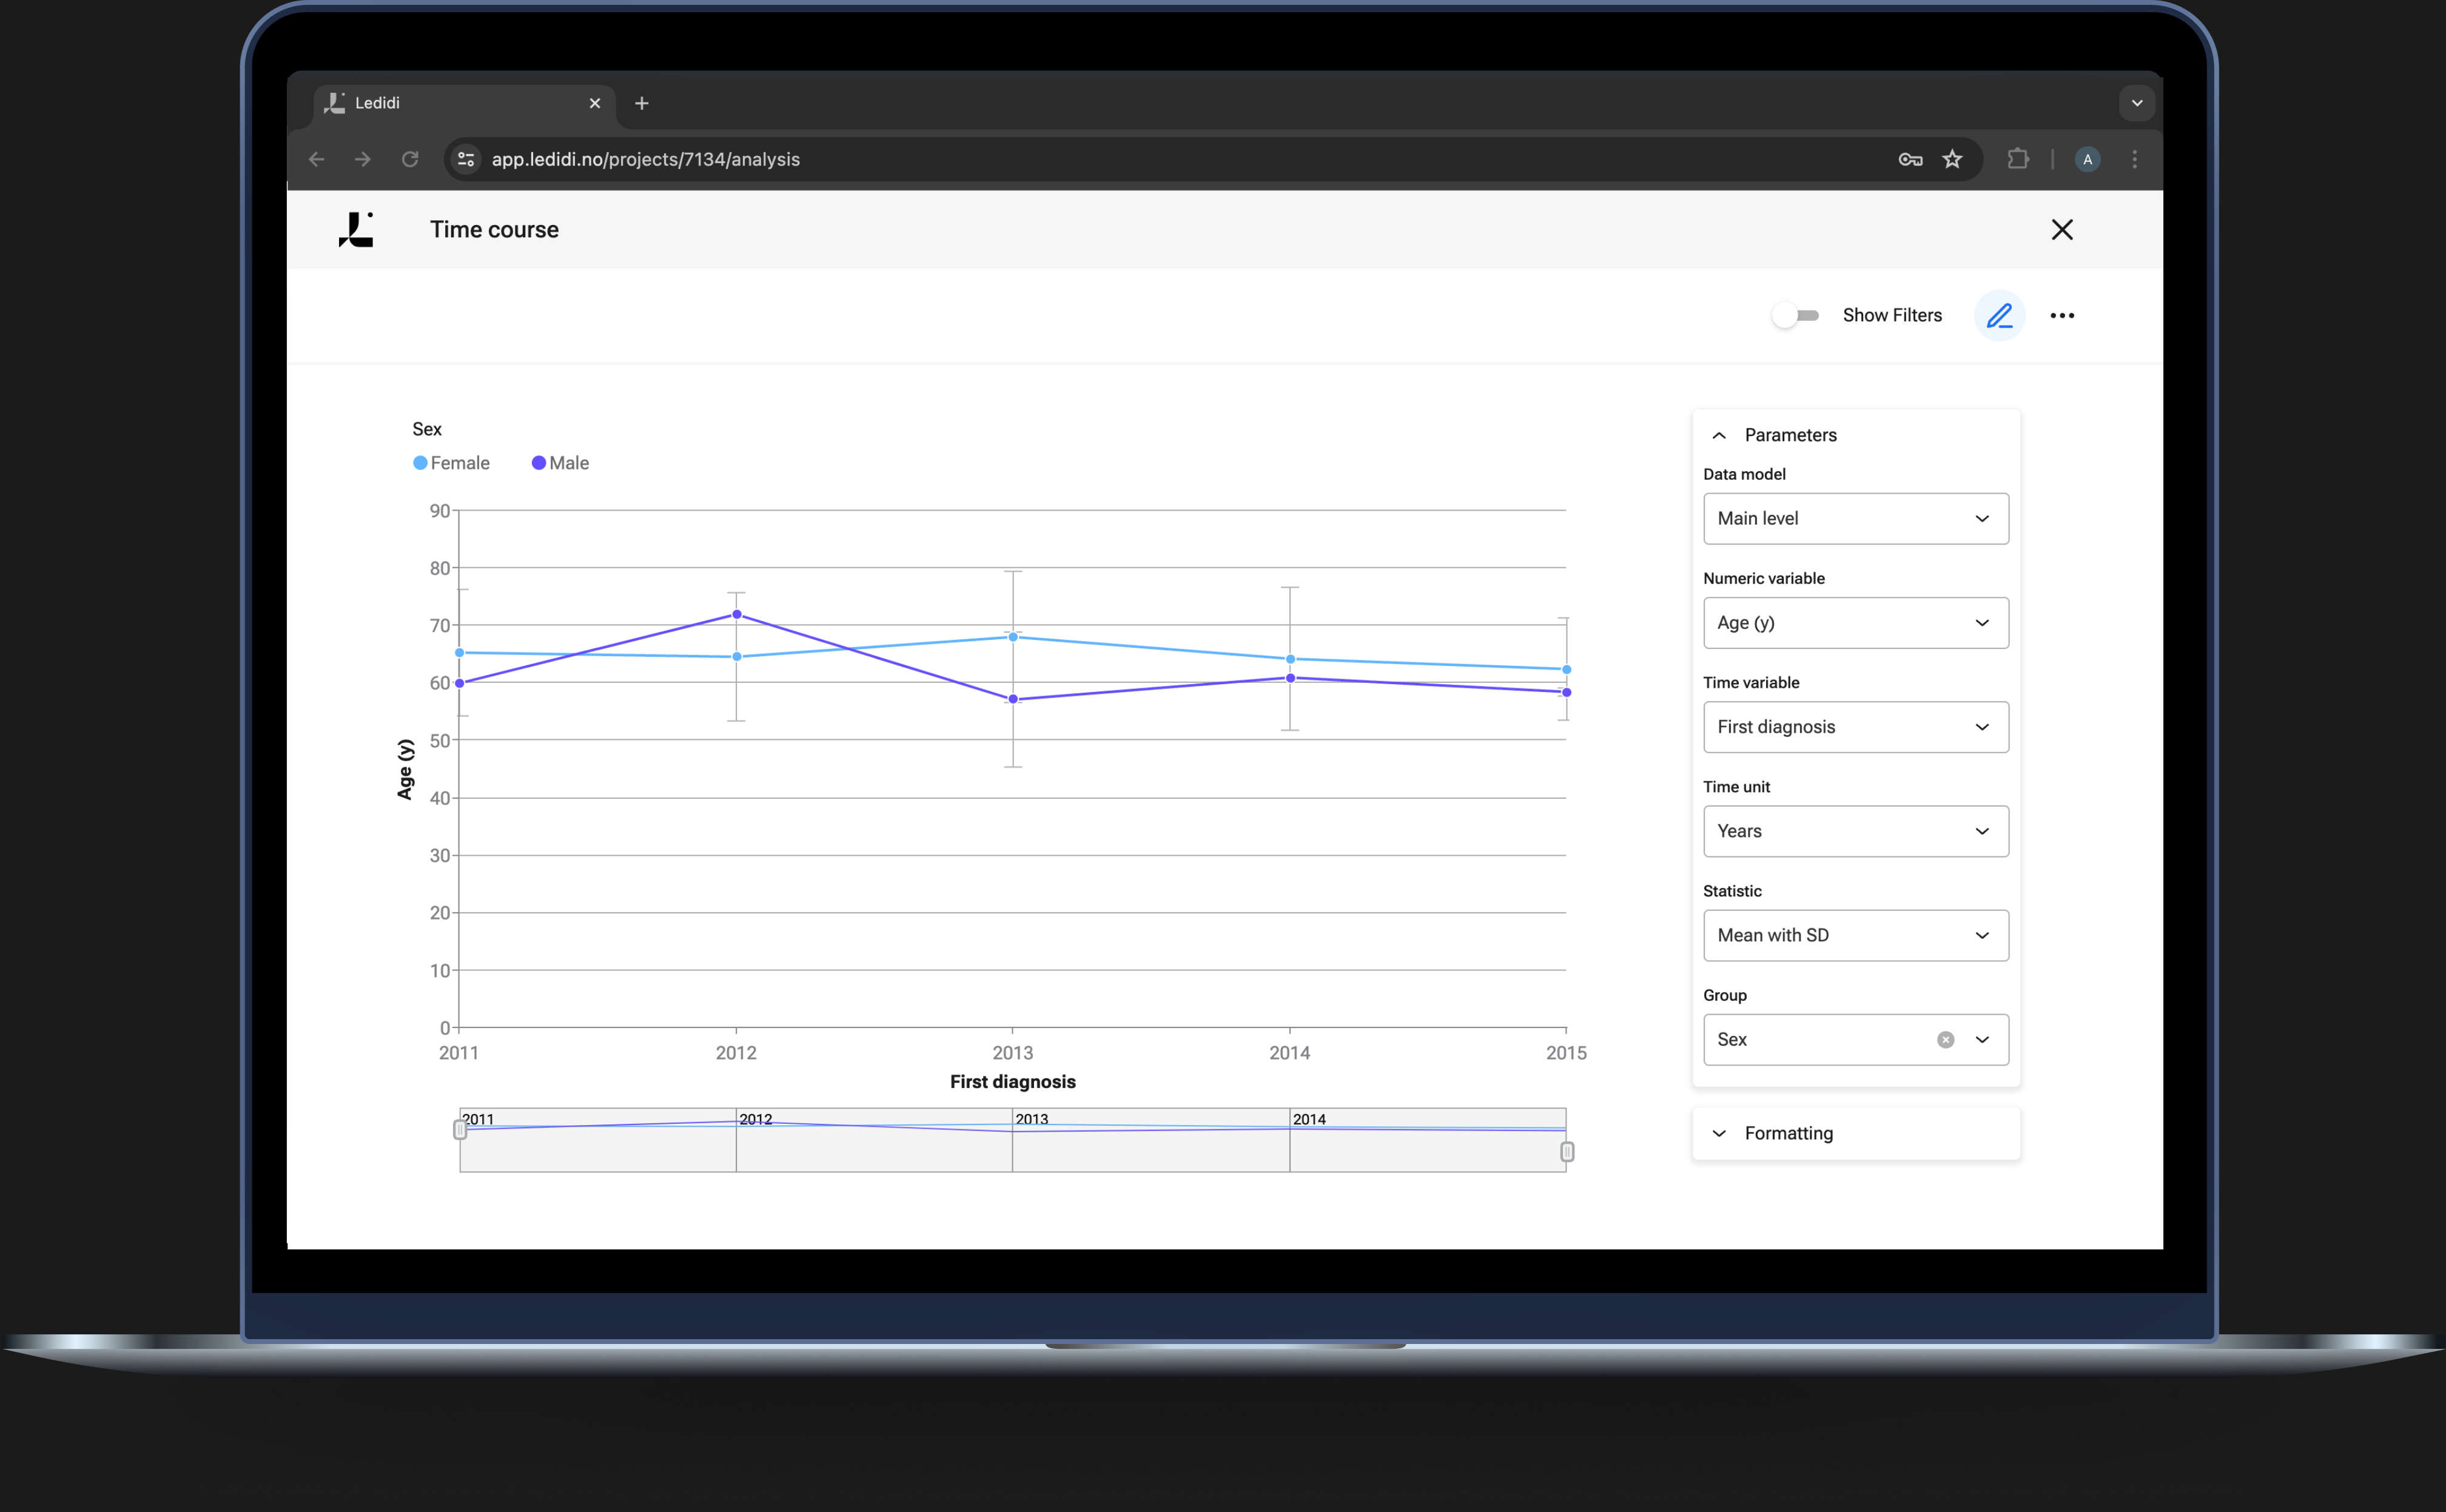This screenshot has height=1512, width=2446.
Task: Open the Statistic dropdown showing Mean with SD
Action: (1855, 935)
